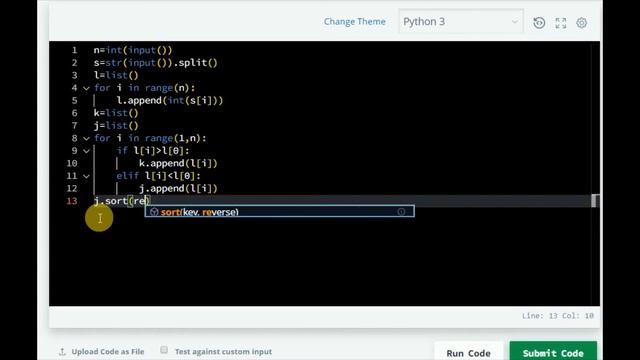Click line number 1 in gutter

point(74,50)
